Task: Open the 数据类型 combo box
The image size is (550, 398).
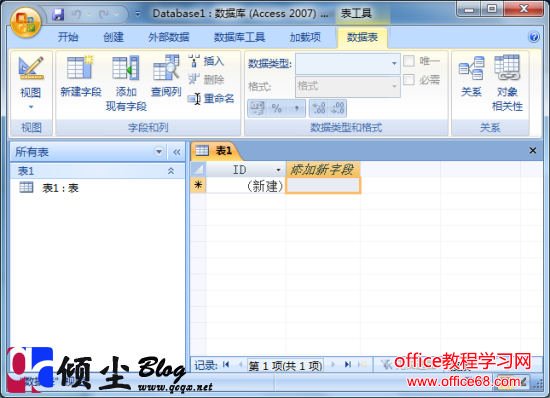Action: 348,63
